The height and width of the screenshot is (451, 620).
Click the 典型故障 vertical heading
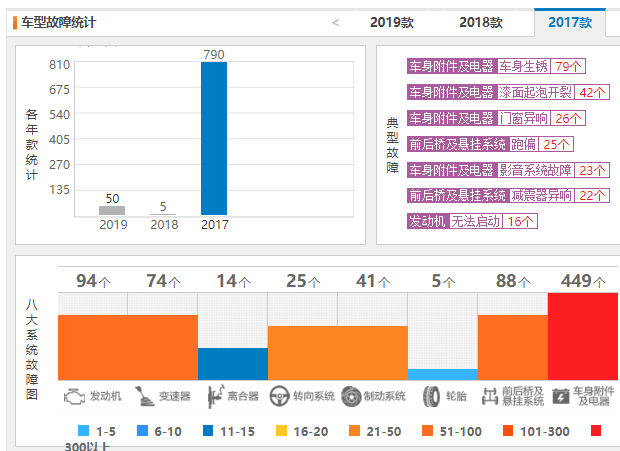pos(392,145)
